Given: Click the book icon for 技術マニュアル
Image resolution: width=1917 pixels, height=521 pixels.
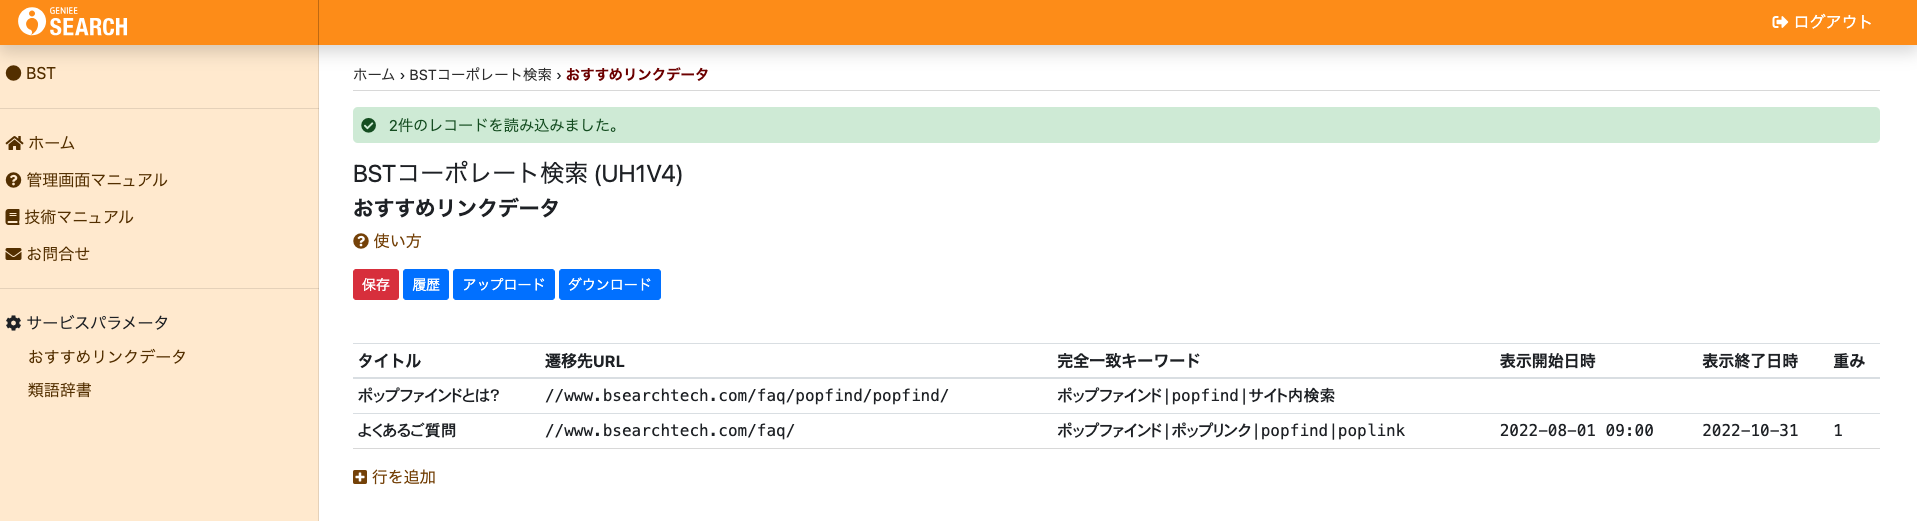Looking at the screenshot, I should 12,217.
